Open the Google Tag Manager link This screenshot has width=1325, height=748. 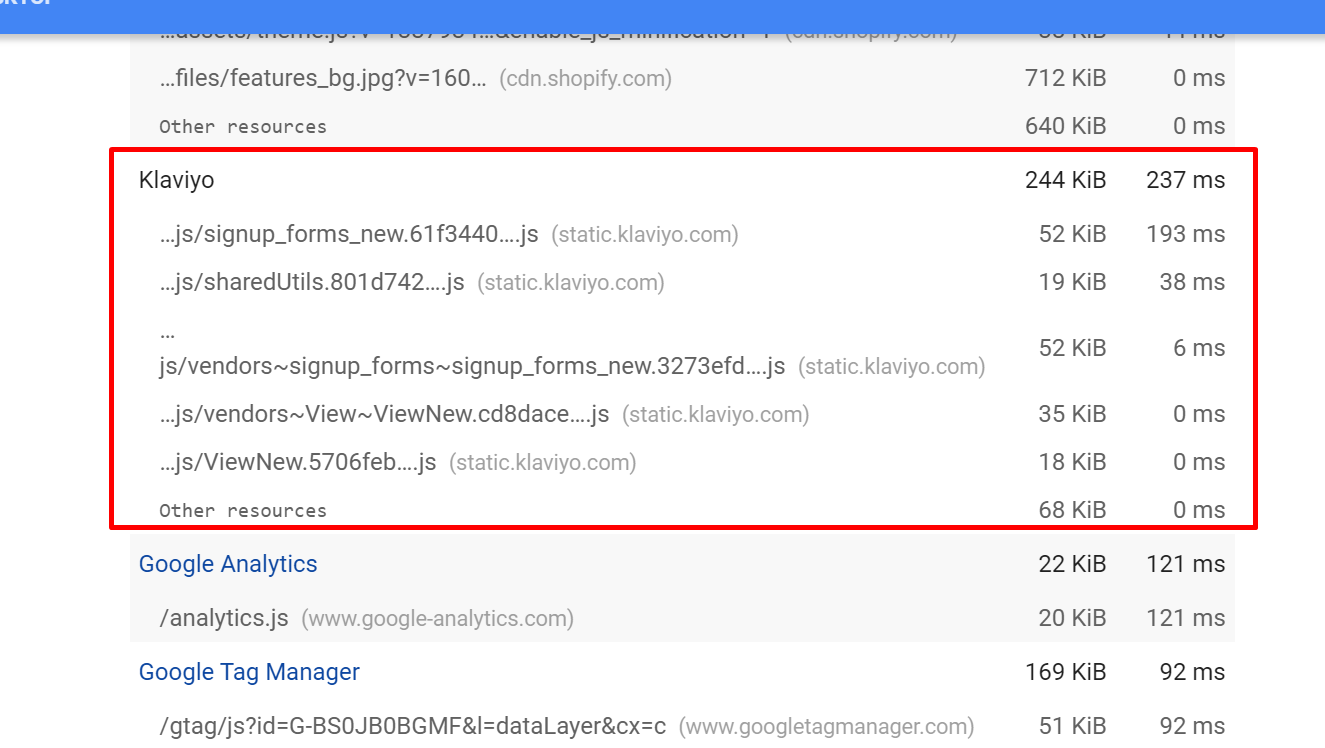[x=249, y=672]
